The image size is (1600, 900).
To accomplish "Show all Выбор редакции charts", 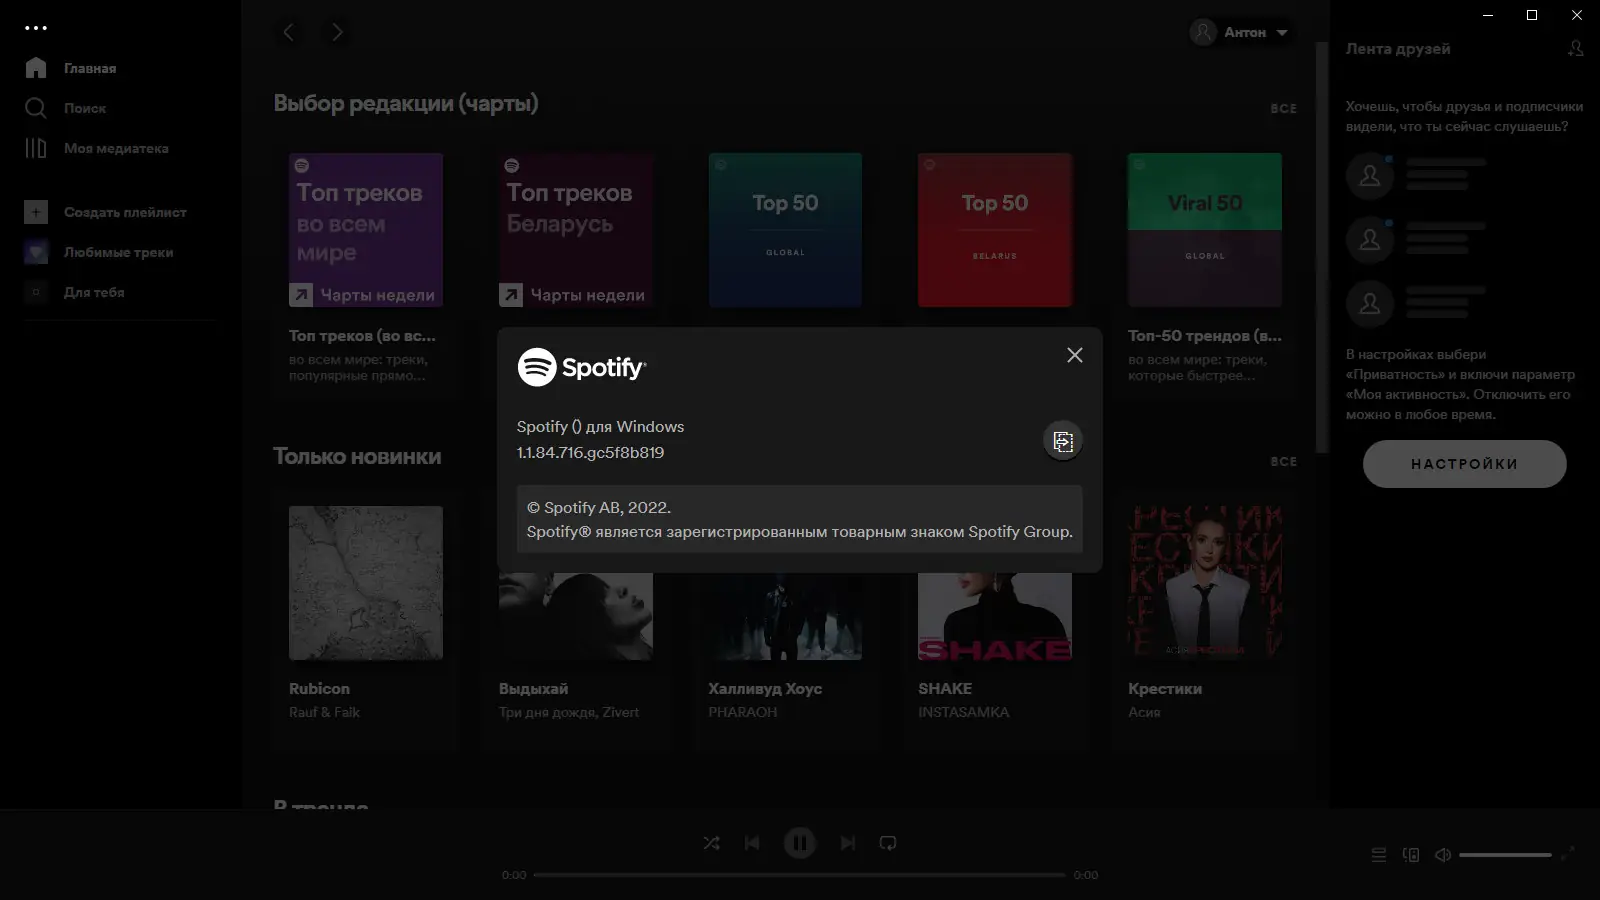I will click(x=1284, y=108).
